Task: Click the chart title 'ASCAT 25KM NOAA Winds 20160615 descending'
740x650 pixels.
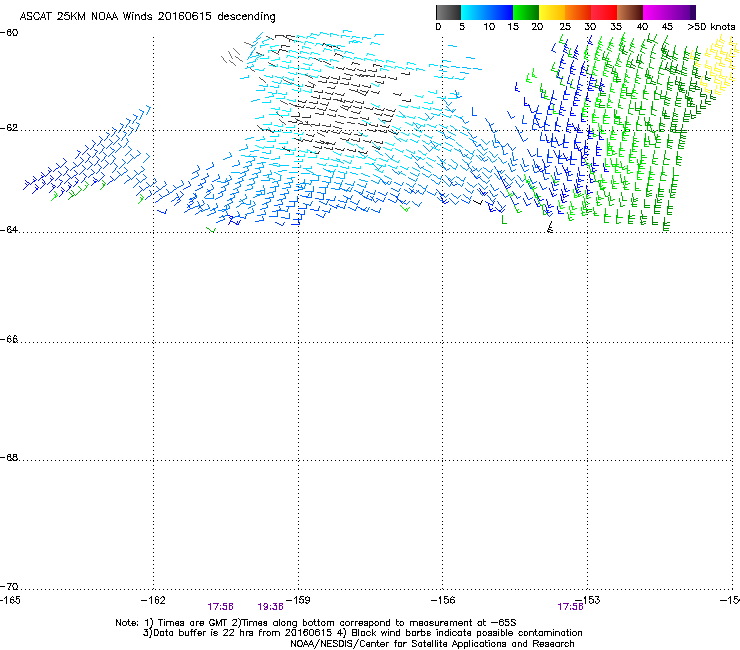Action: tap(147, 17)
